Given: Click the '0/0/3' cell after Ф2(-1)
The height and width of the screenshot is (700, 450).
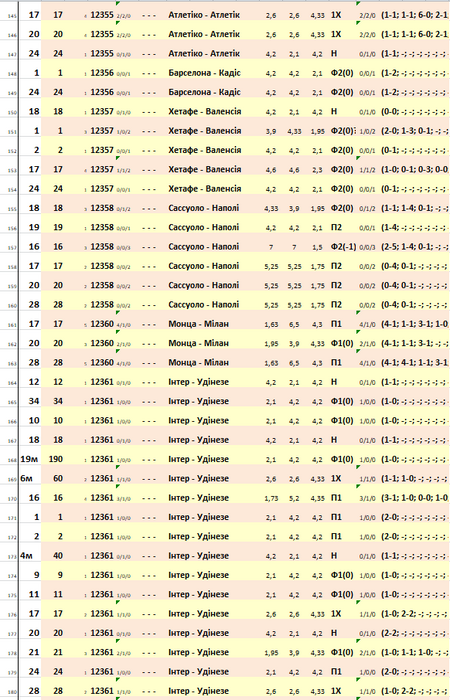Looking at the screenshot, I should (367, 247).
